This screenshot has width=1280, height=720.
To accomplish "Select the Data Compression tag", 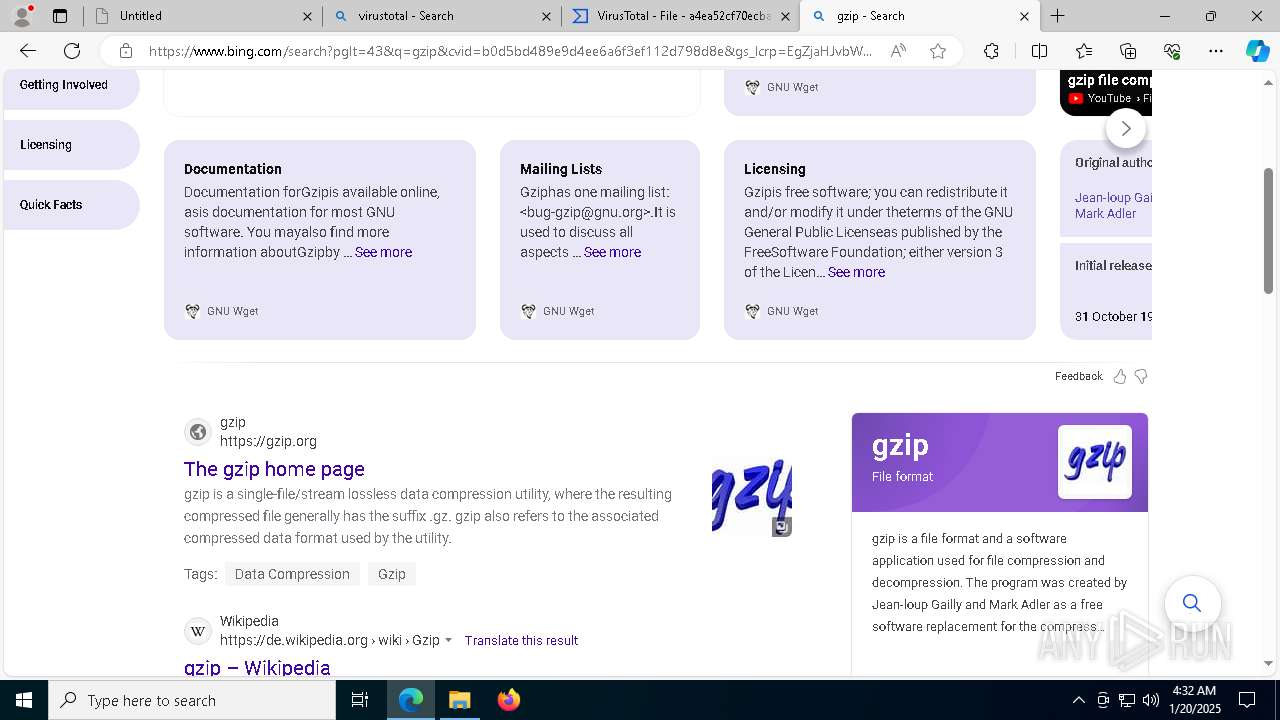I will point(292,574).
